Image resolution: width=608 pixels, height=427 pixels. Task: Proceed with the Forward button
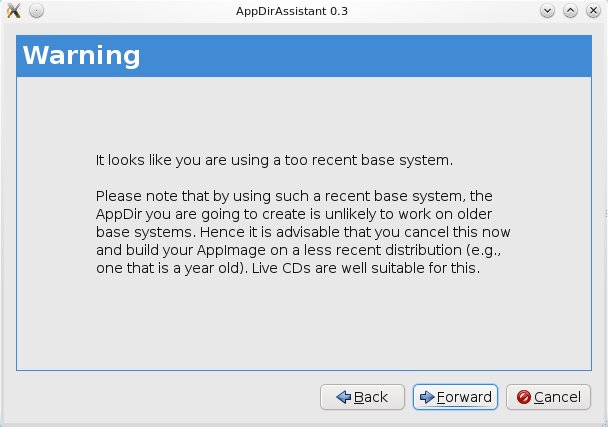click(455, 397)
